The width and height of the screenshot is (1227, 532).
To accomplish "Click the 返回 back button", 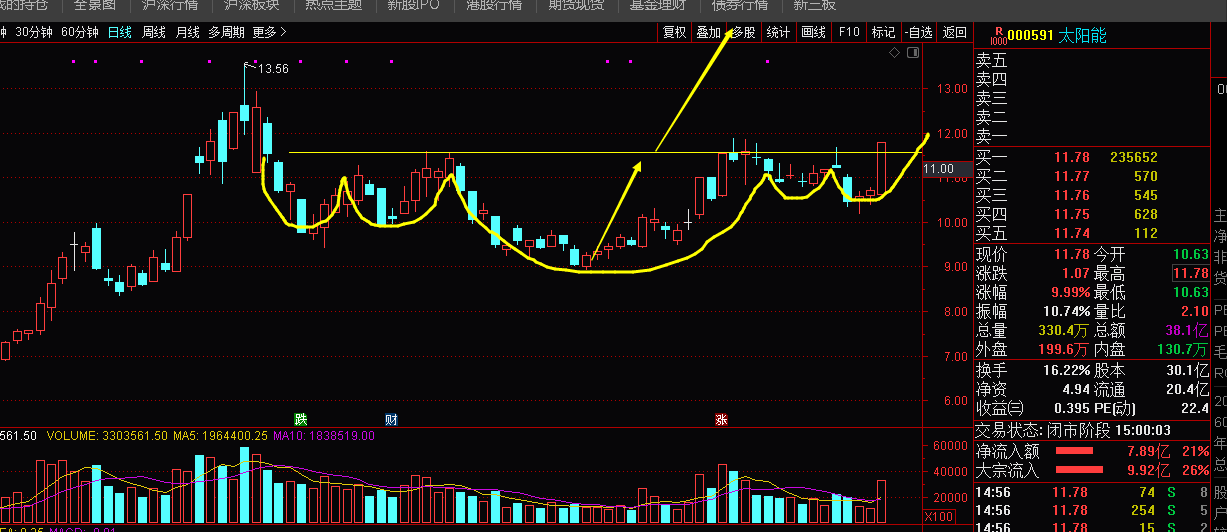I will (955, 32).
